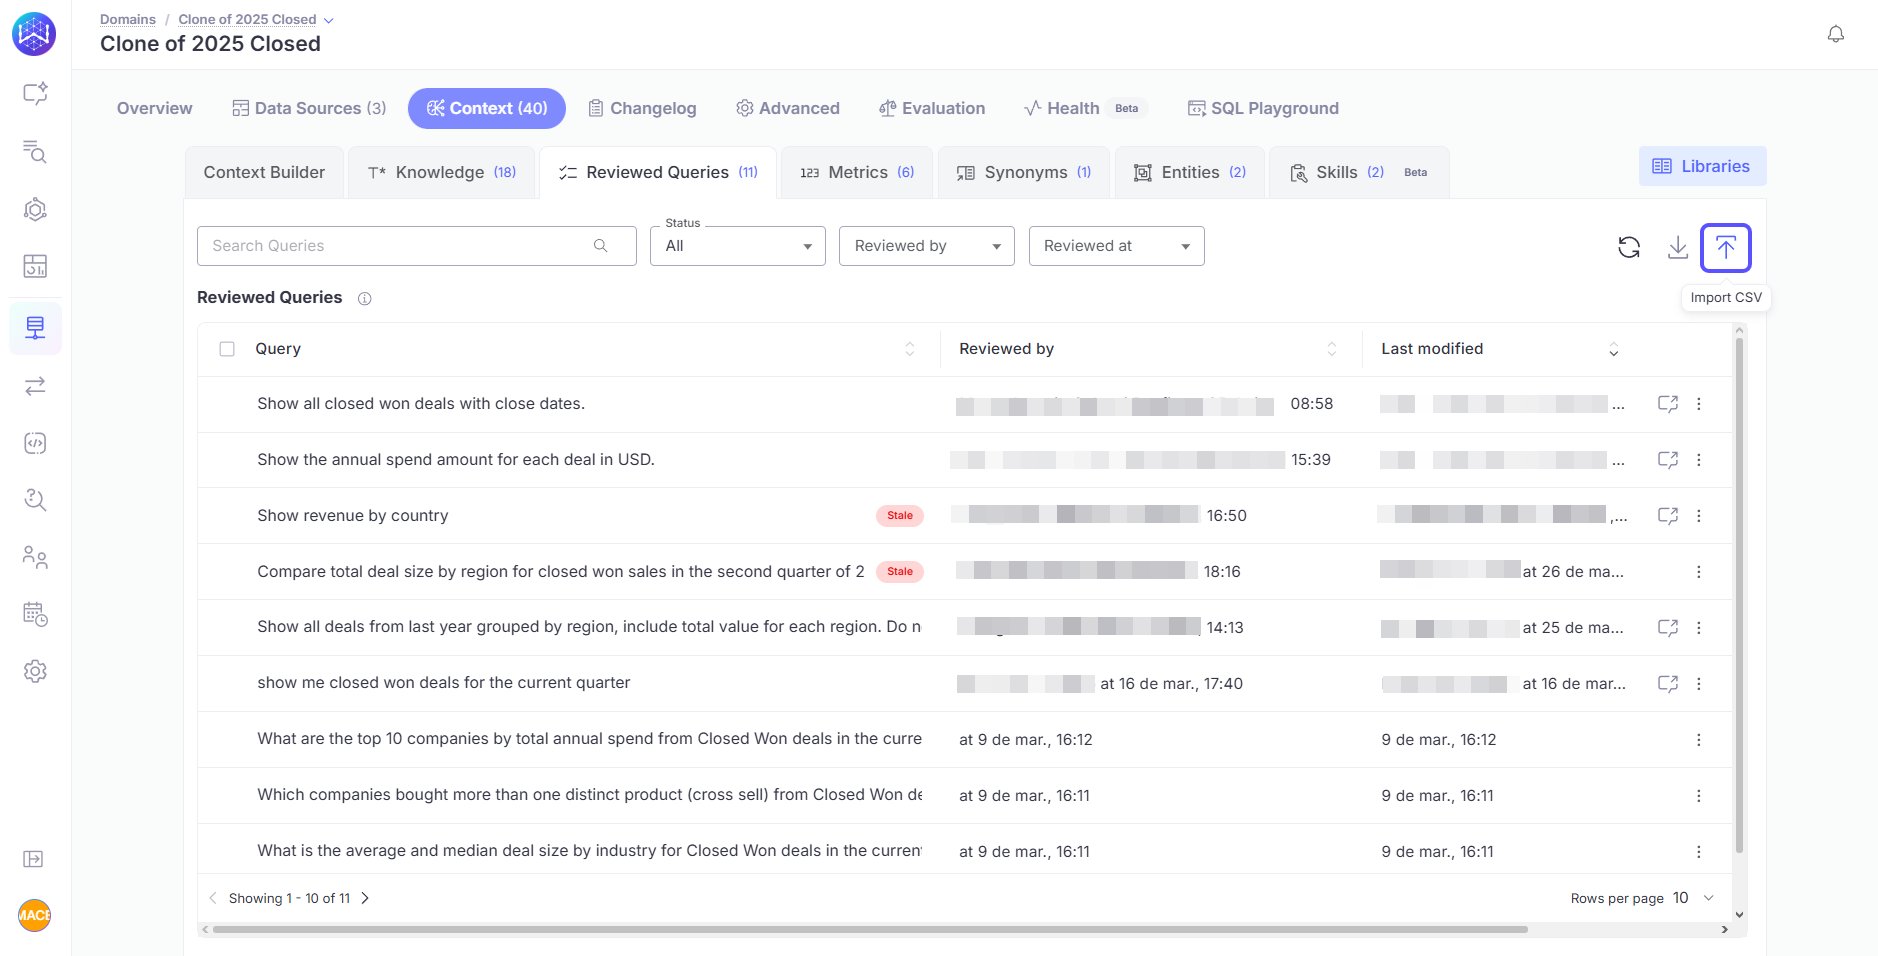The width and height of the screenshot is (1878, 956).
Task: Click the Stale badge on 'Show revenue by country'
Action: click(x=900, y=516)
